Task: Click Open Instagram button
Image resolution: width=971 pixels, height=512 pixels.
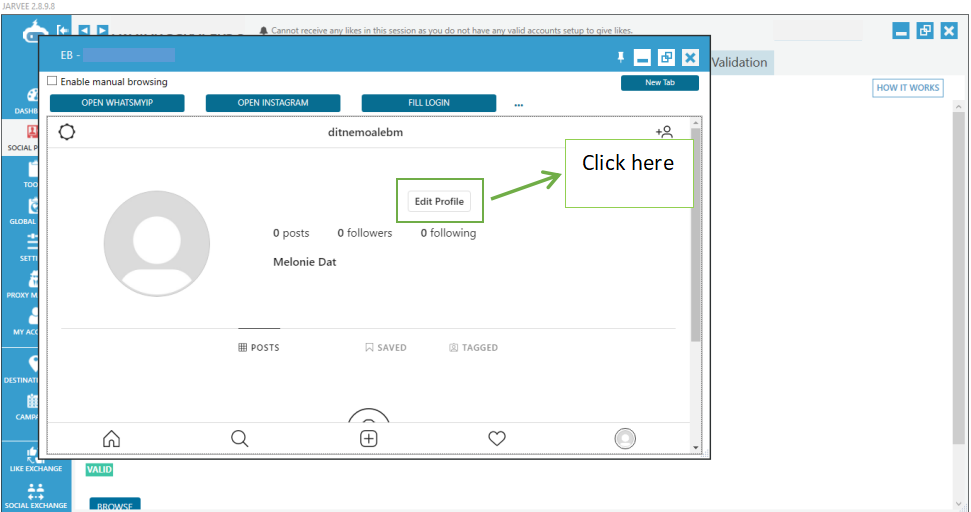Action: 273,103
